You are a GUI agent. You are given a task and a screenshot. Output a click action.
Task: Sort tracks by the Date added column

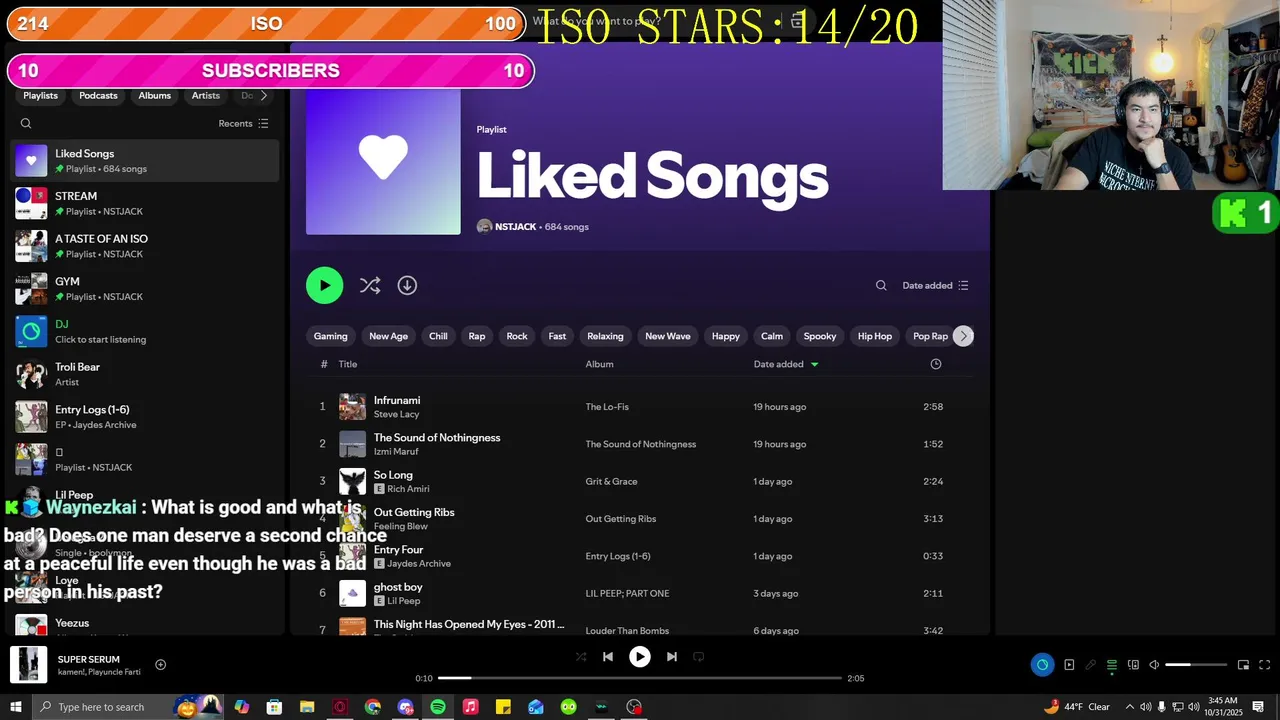(785, 364)
